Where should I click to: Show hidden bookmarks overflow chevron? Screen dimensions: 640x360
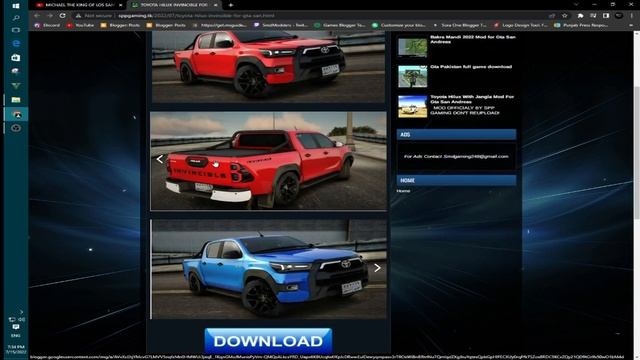click(x=631, y=25)
